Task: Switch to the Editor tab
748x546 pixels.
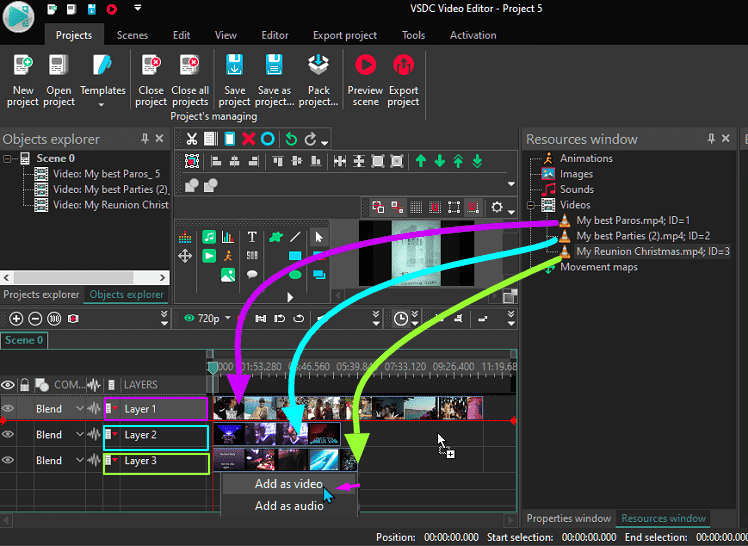Action: coord(275,35)
